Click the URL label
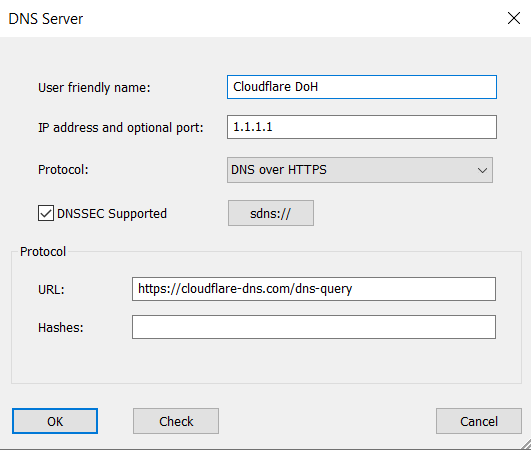The height and width of the screenshot is (450, 531). pyautogui.click(x=51, y=290)
